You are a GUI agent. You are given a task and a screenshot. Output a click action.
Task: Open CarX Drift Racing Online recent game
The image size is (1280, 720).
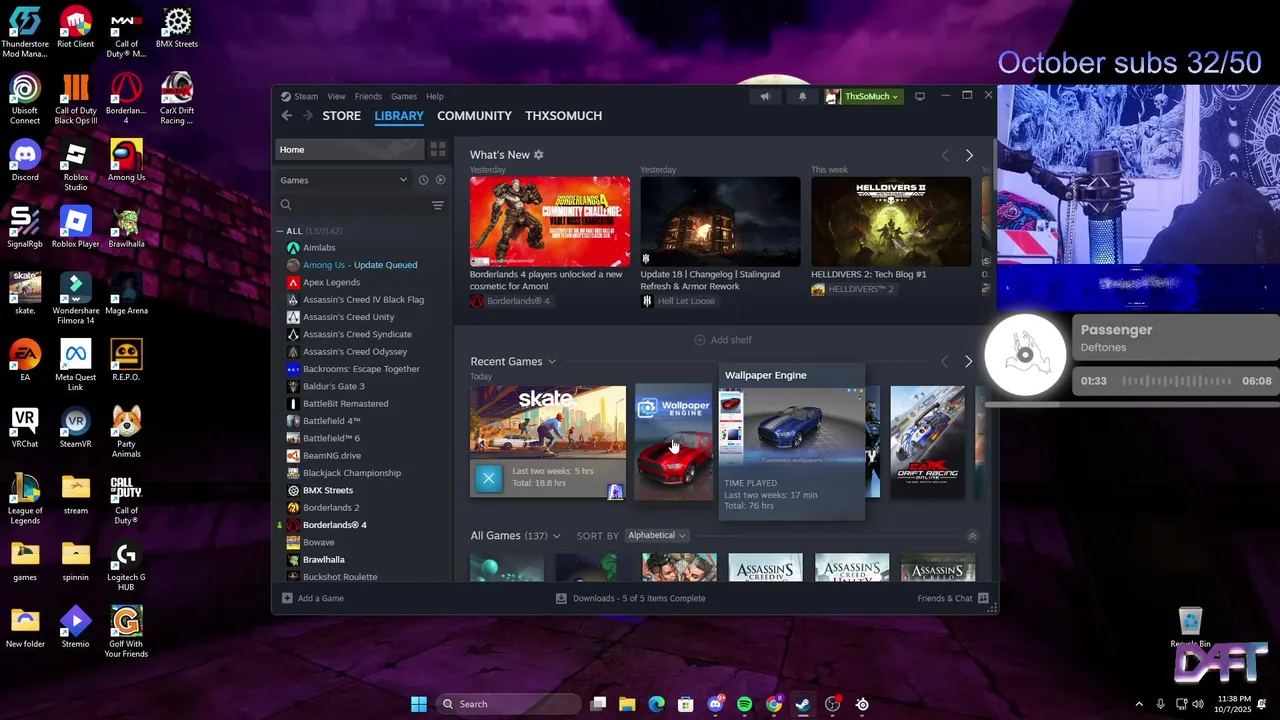[x=928, y=441]
